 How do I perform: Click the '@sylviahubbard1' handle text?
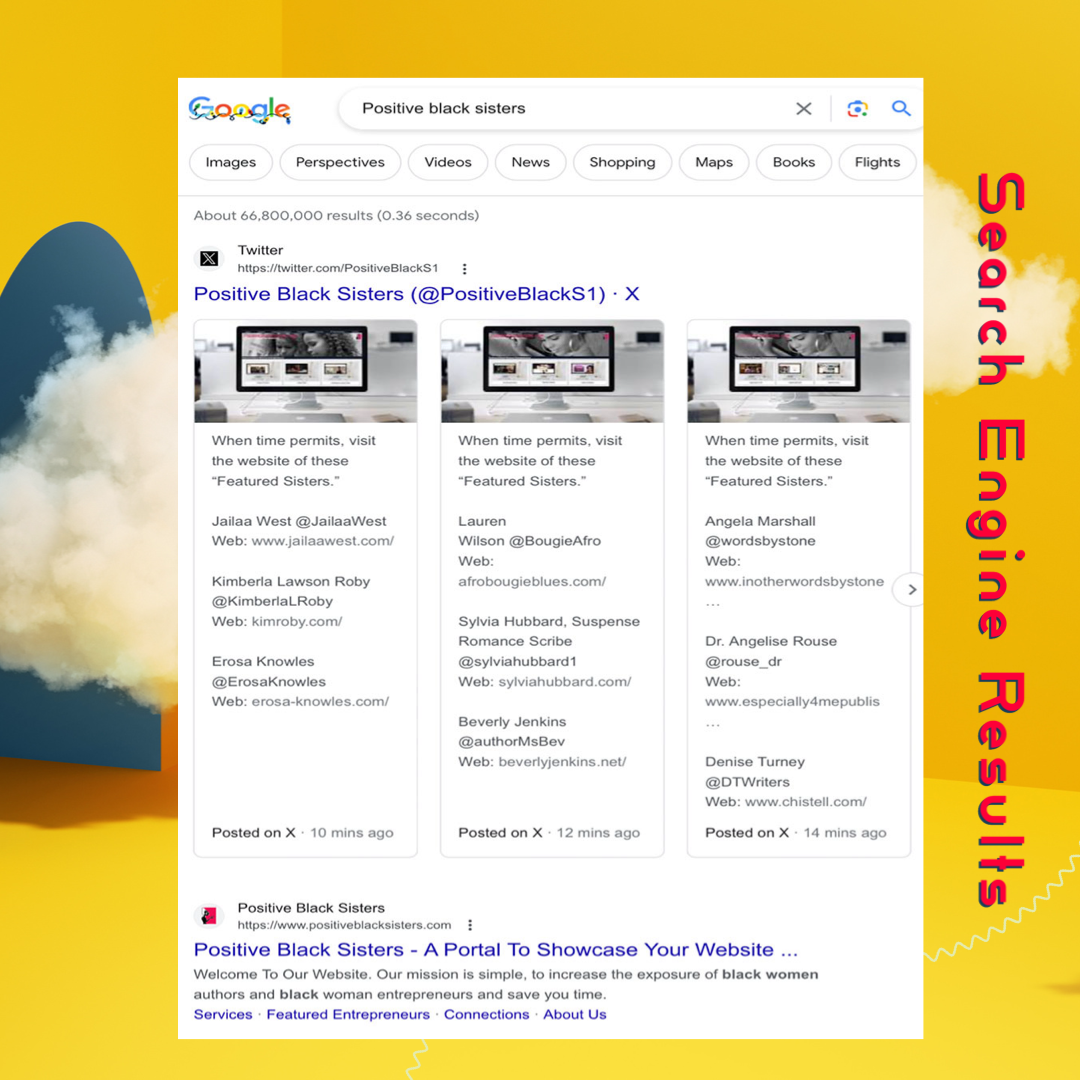pyautogui.click(x=517, y=661)
